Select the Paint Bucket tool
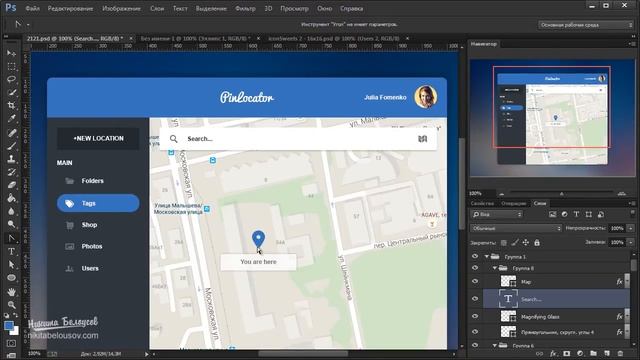This screenshot has height=360, width=640. click(11, 198)
